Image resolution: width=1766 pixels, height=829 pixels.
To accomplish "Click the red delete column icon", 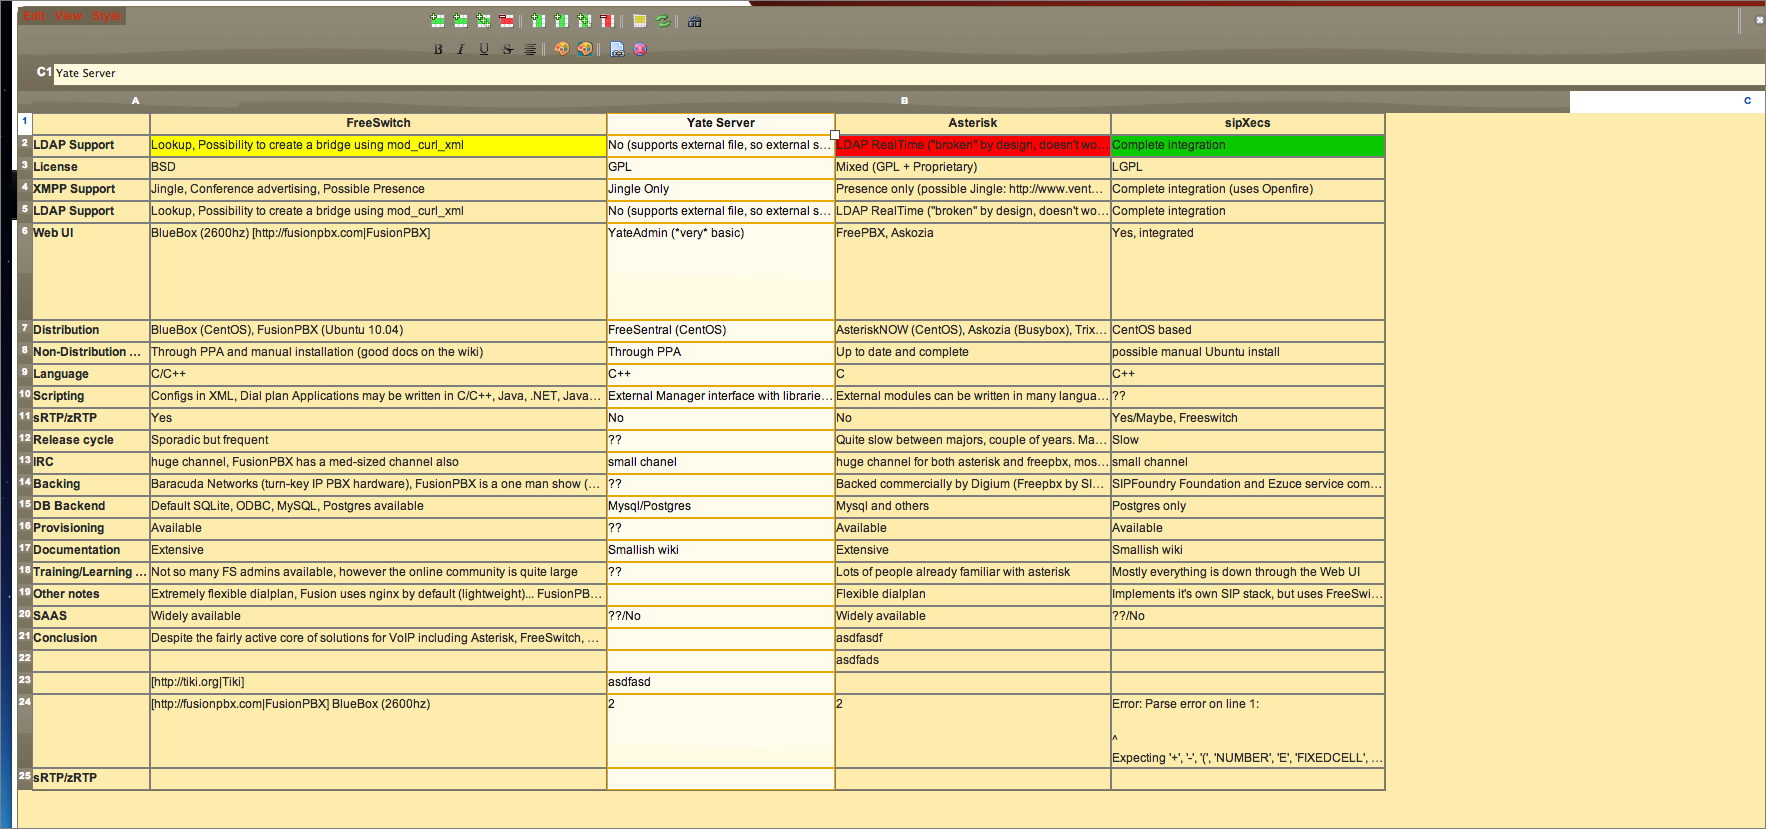I will 606,20.
